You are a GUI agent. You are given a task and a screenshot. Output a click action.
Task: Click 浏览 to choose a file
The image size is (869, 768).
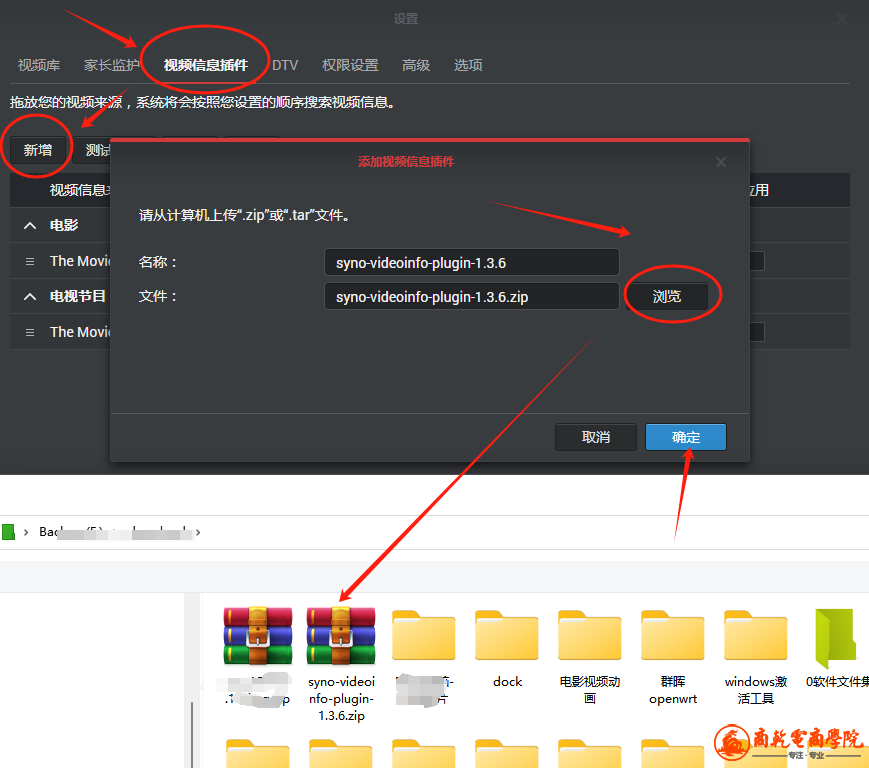(x=667, y=296)
